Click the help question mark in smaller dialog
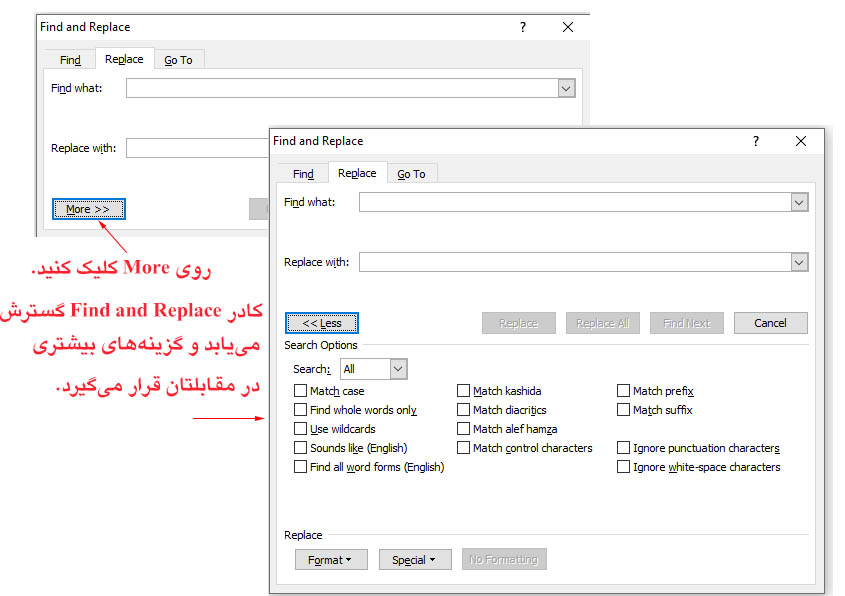The height and width of the screenshot is (596, 845). tap(522, 28)
